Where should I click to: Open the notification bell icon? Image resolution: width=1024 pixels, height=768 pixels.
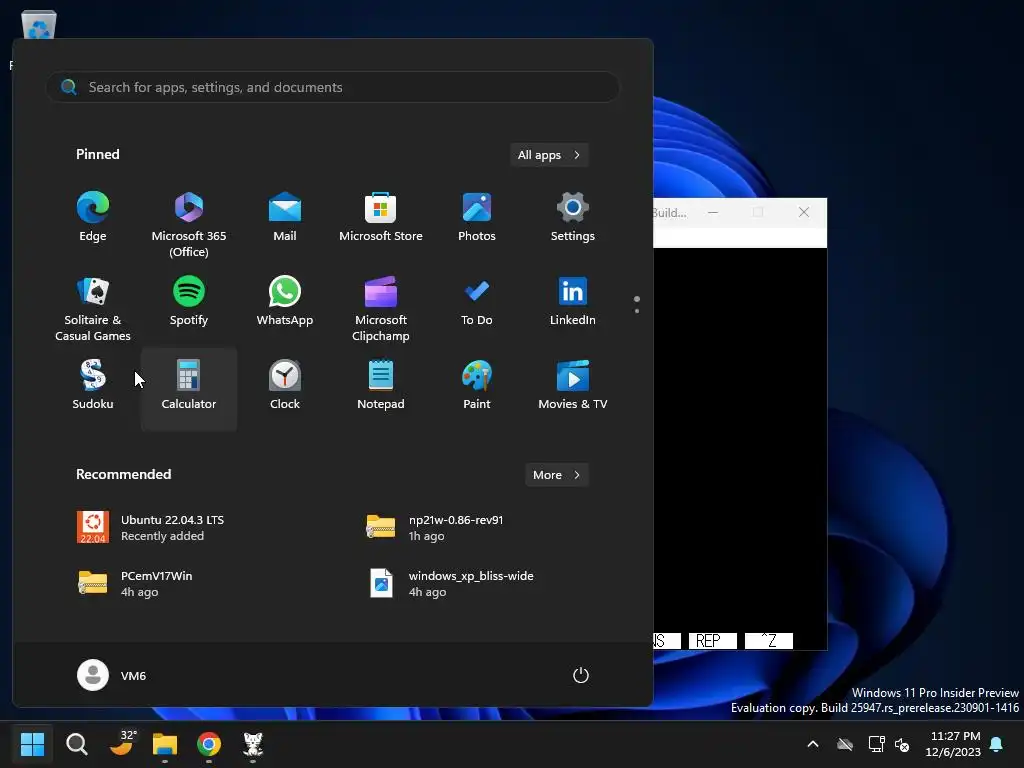997,744
